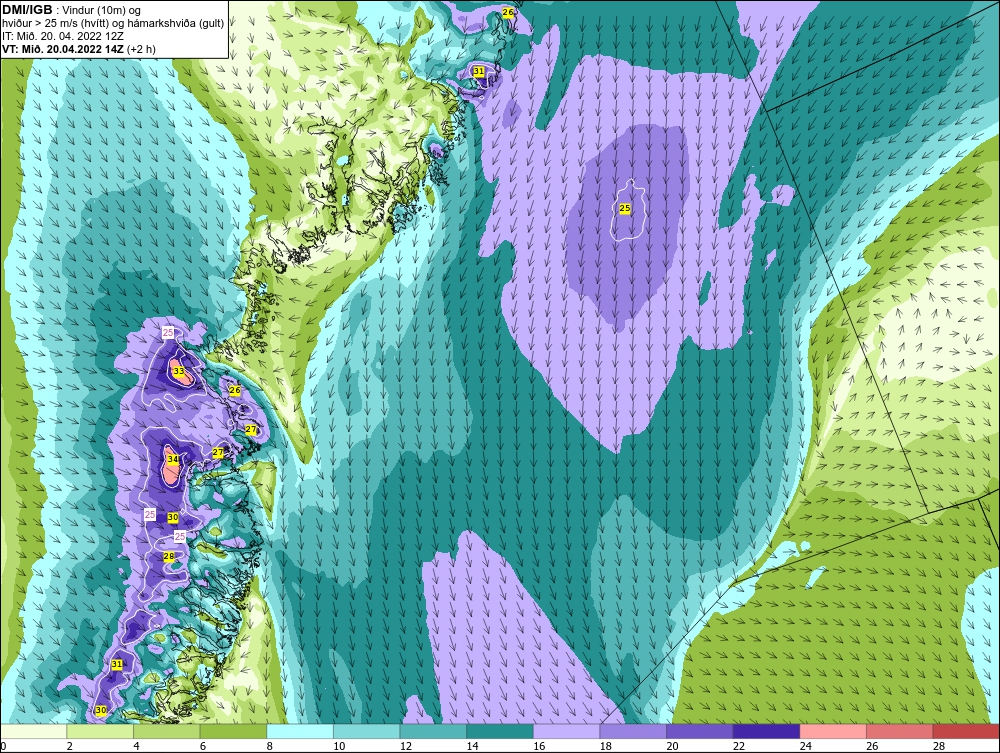This screenshot has height=753, width=1000.
Task: Pick the 12–14 teal legend swatch
Action: tap(433, 731)
